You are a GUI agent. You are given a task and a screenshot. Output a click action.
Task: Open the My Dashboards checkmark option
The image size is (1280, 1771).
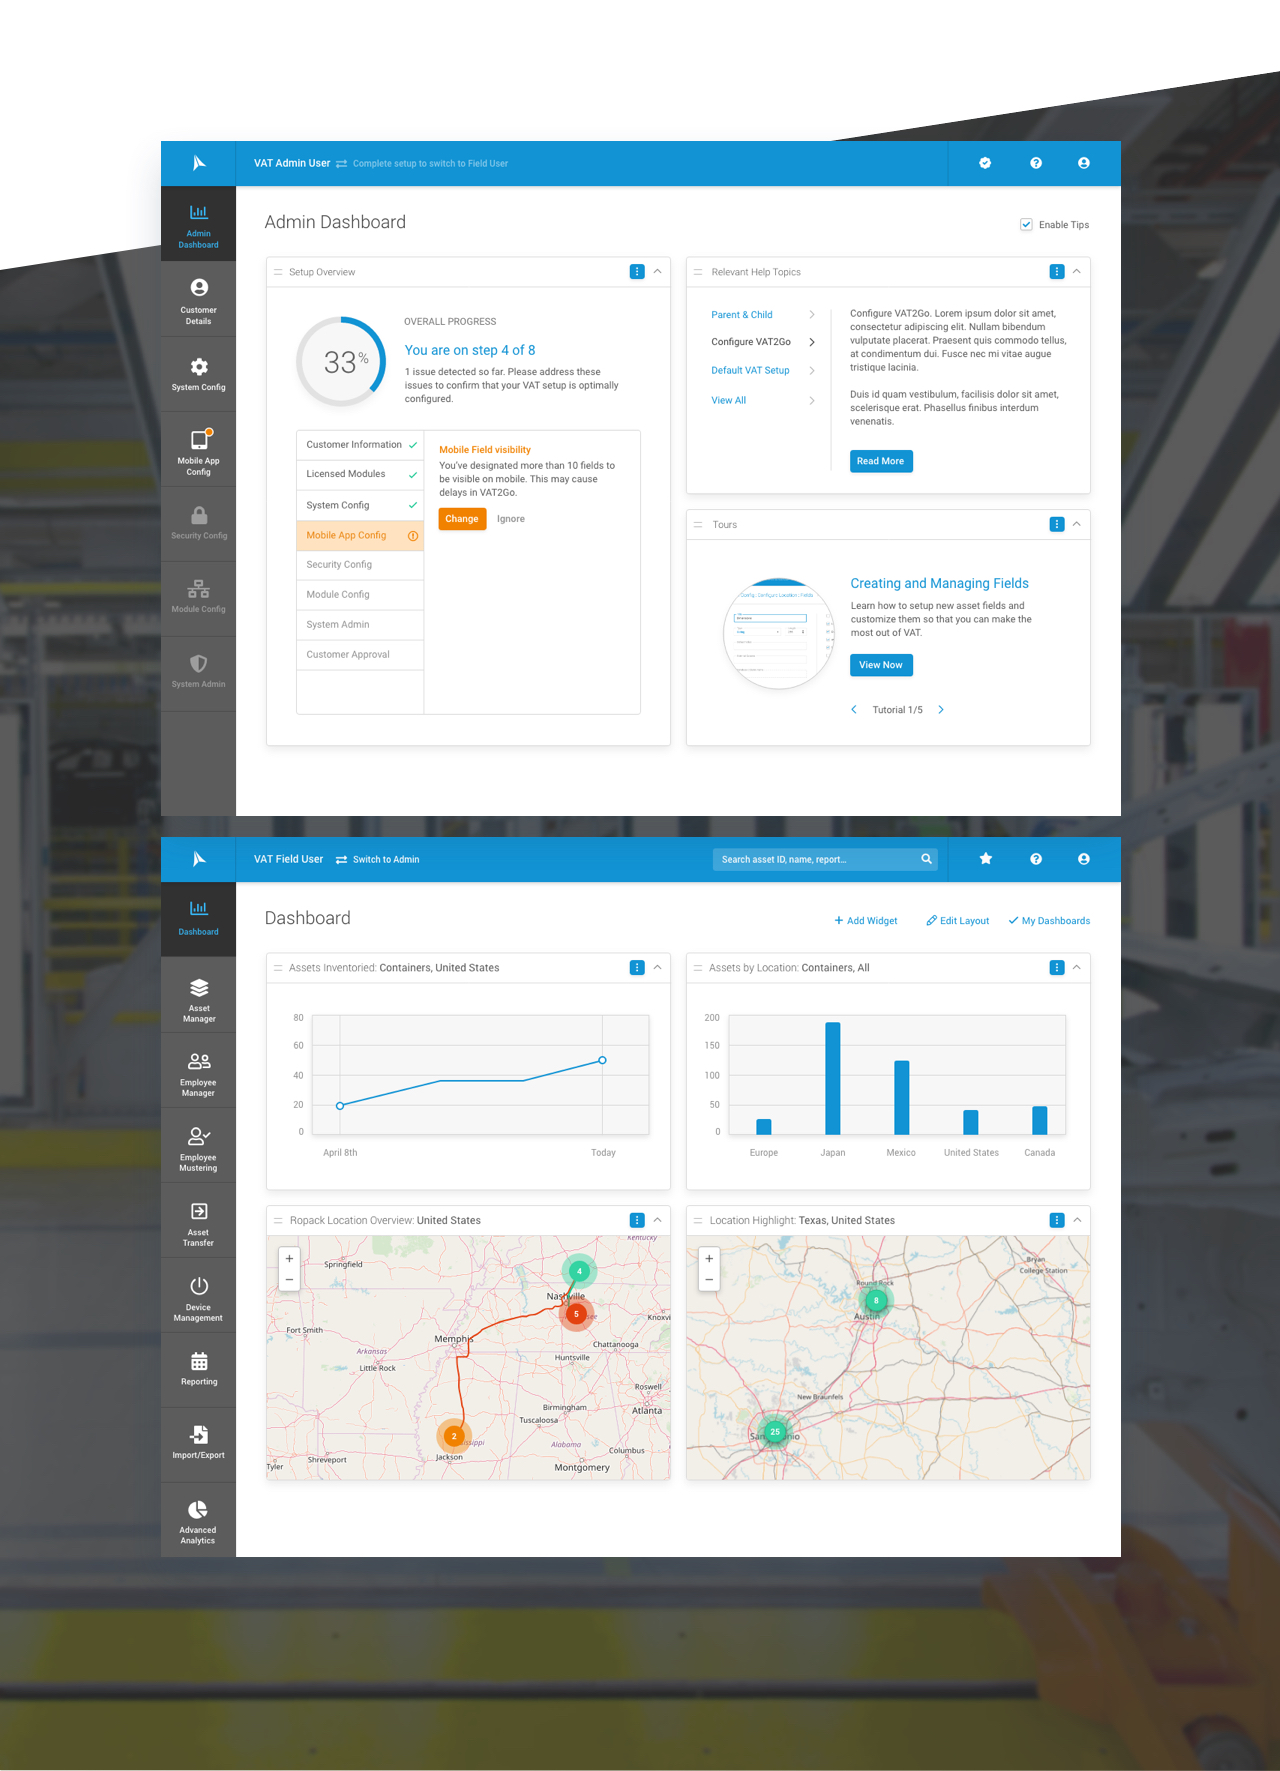click(x=1049, y=921)
